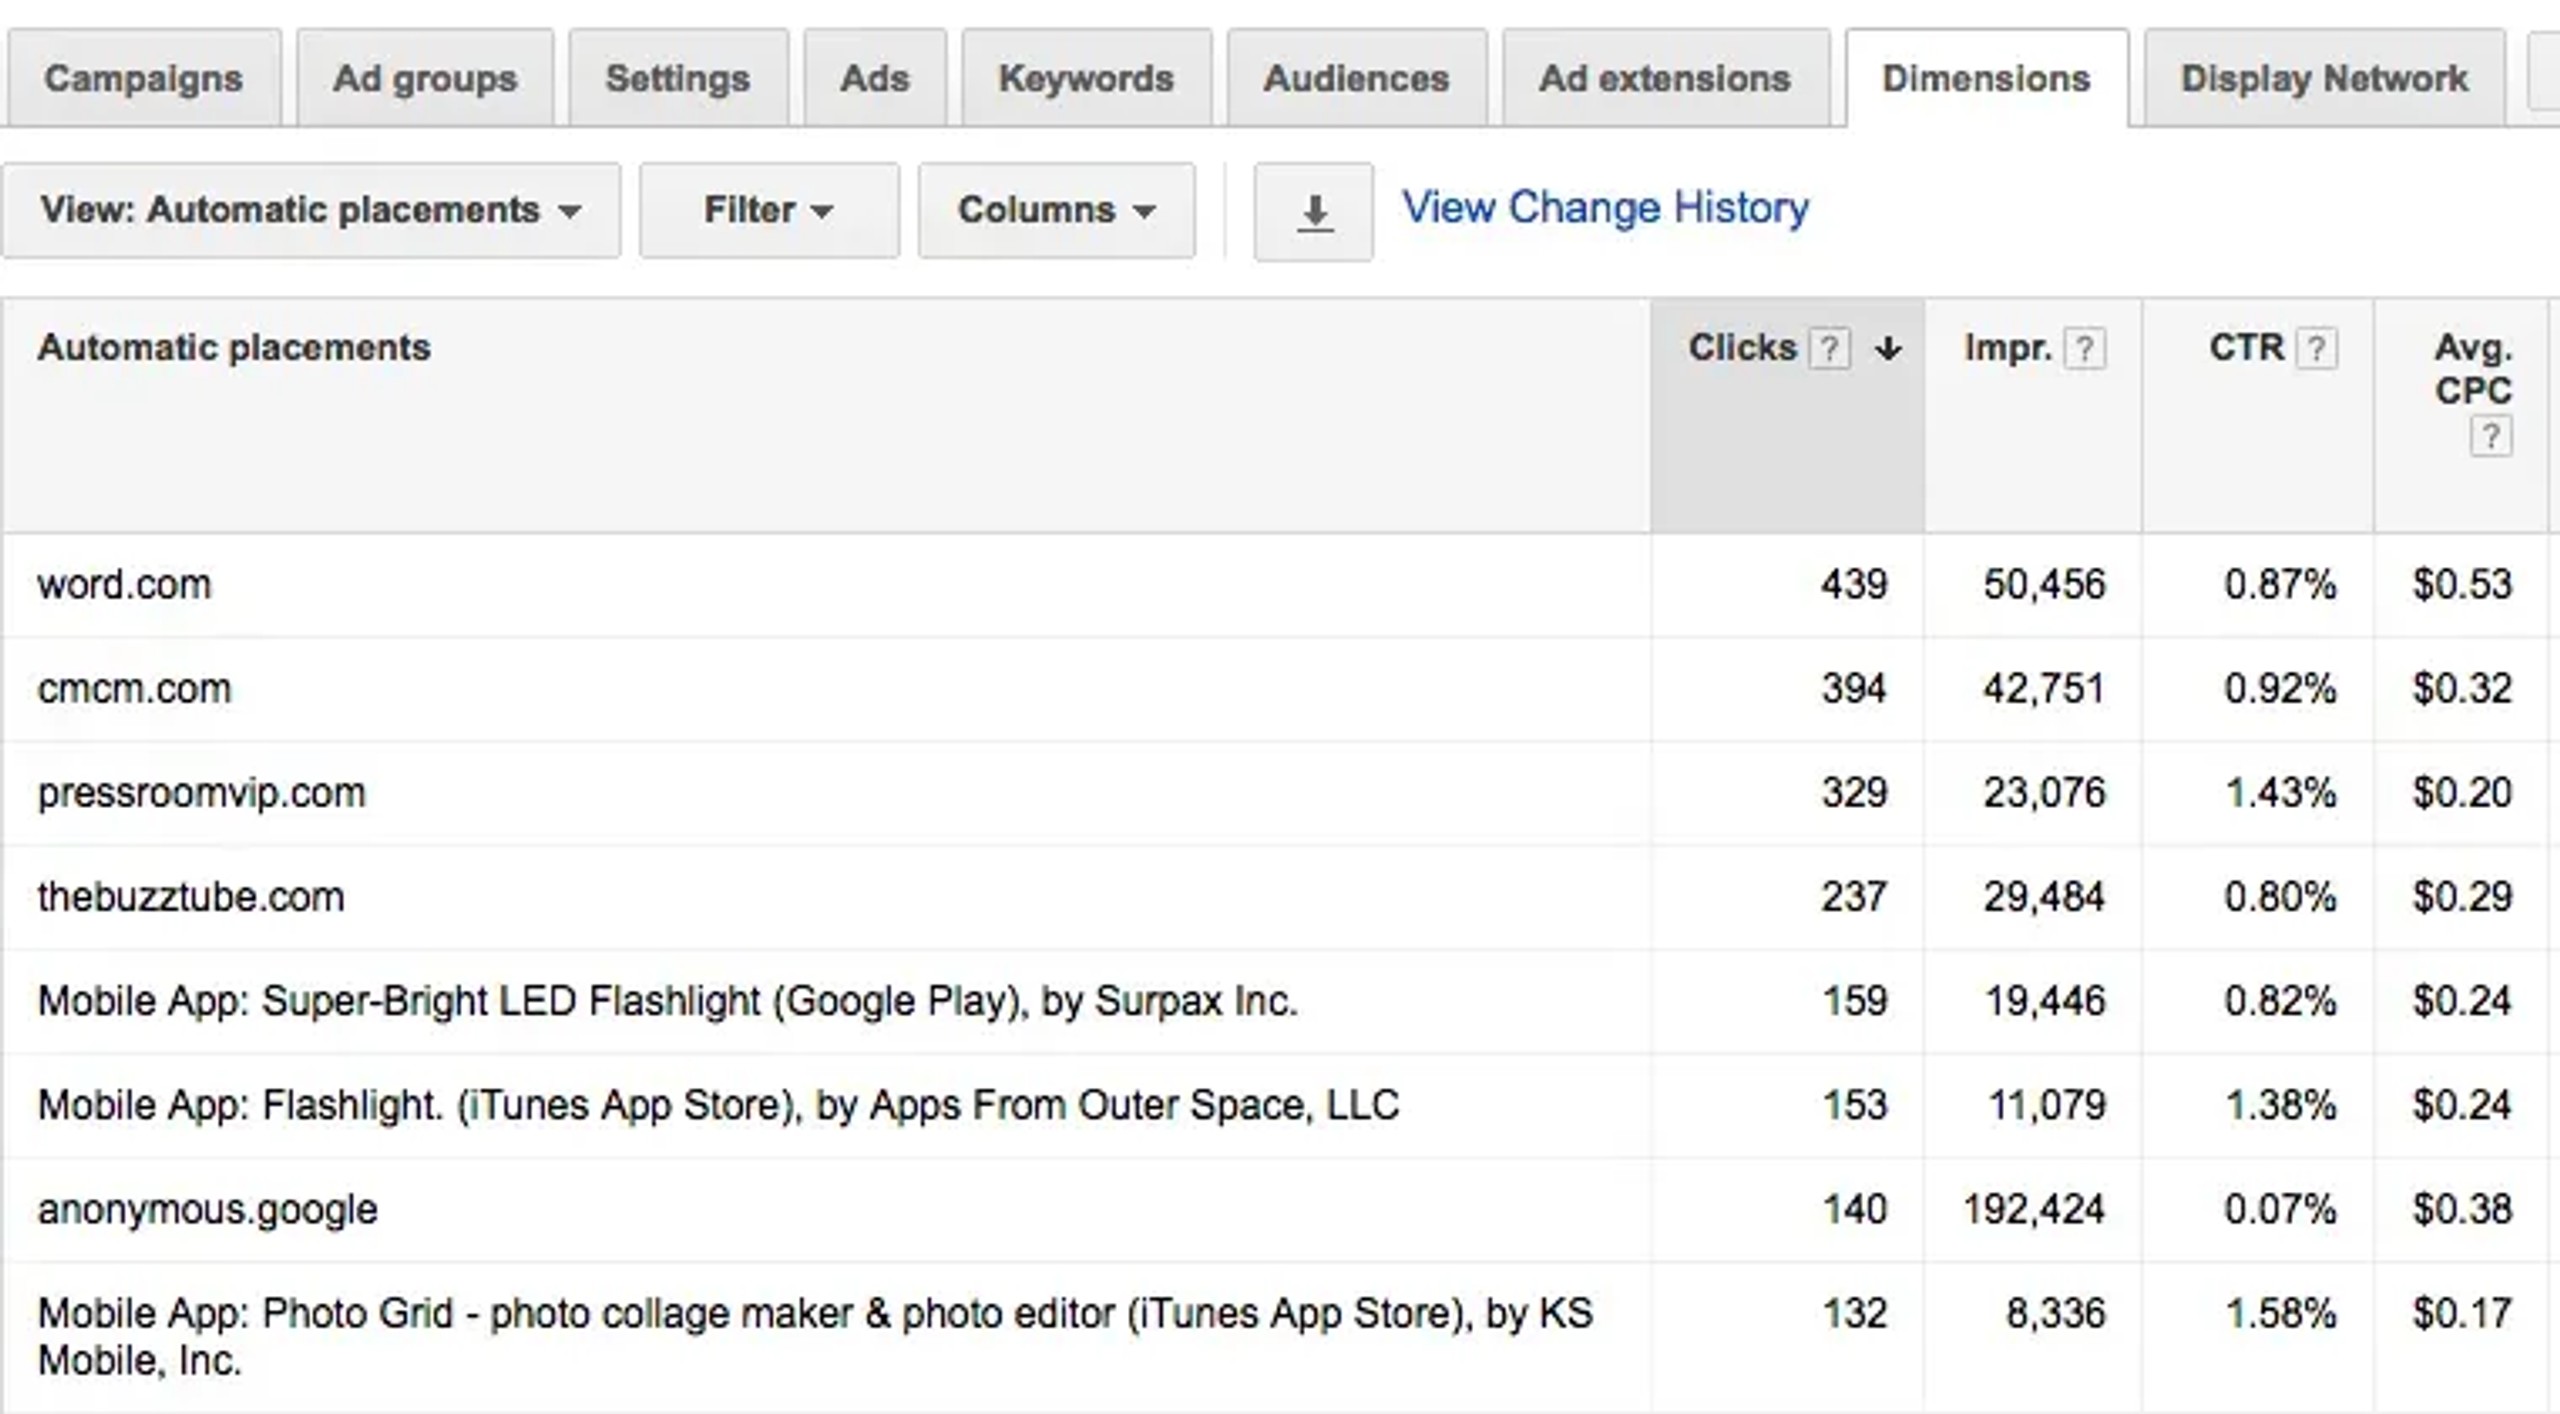Sort by the Impr. column header

[x=2008, y=348]
